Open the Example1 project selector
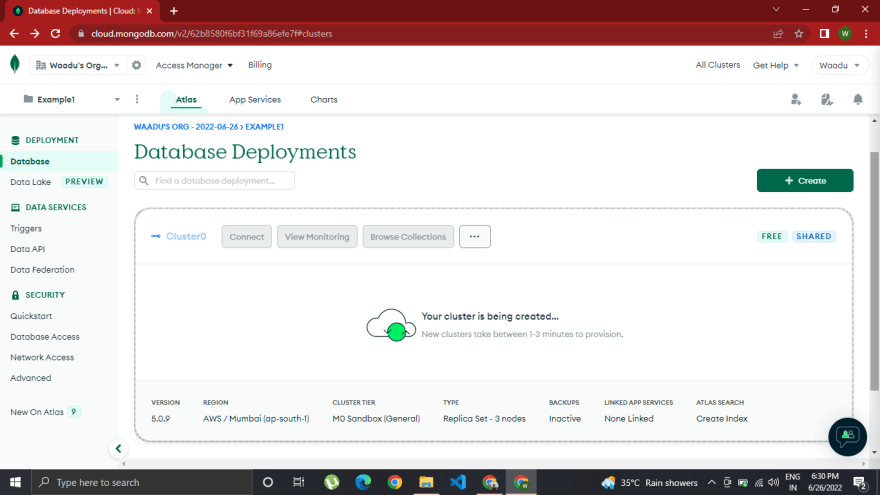The image size is (880, 495). coord(71,99)
